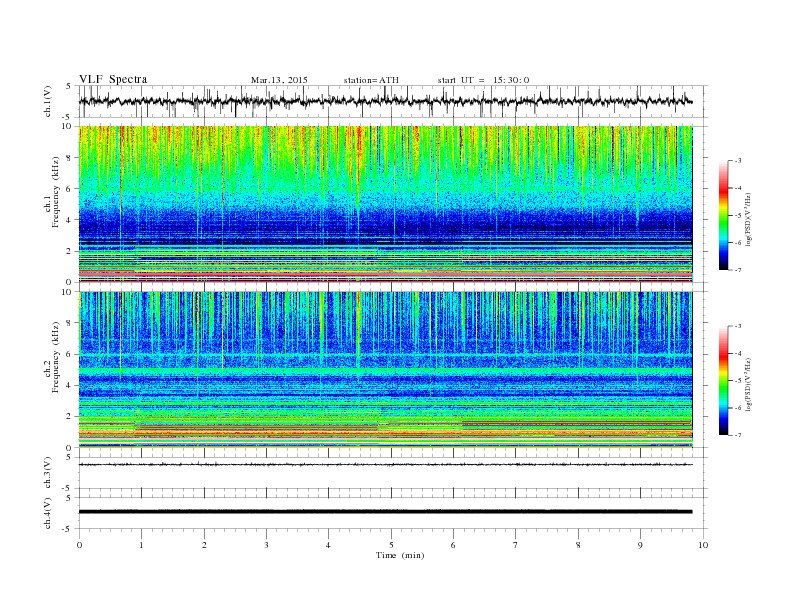Click the ch.1 spectrogram color scale bar
The image size is (792, 612).
pos(723,215)
